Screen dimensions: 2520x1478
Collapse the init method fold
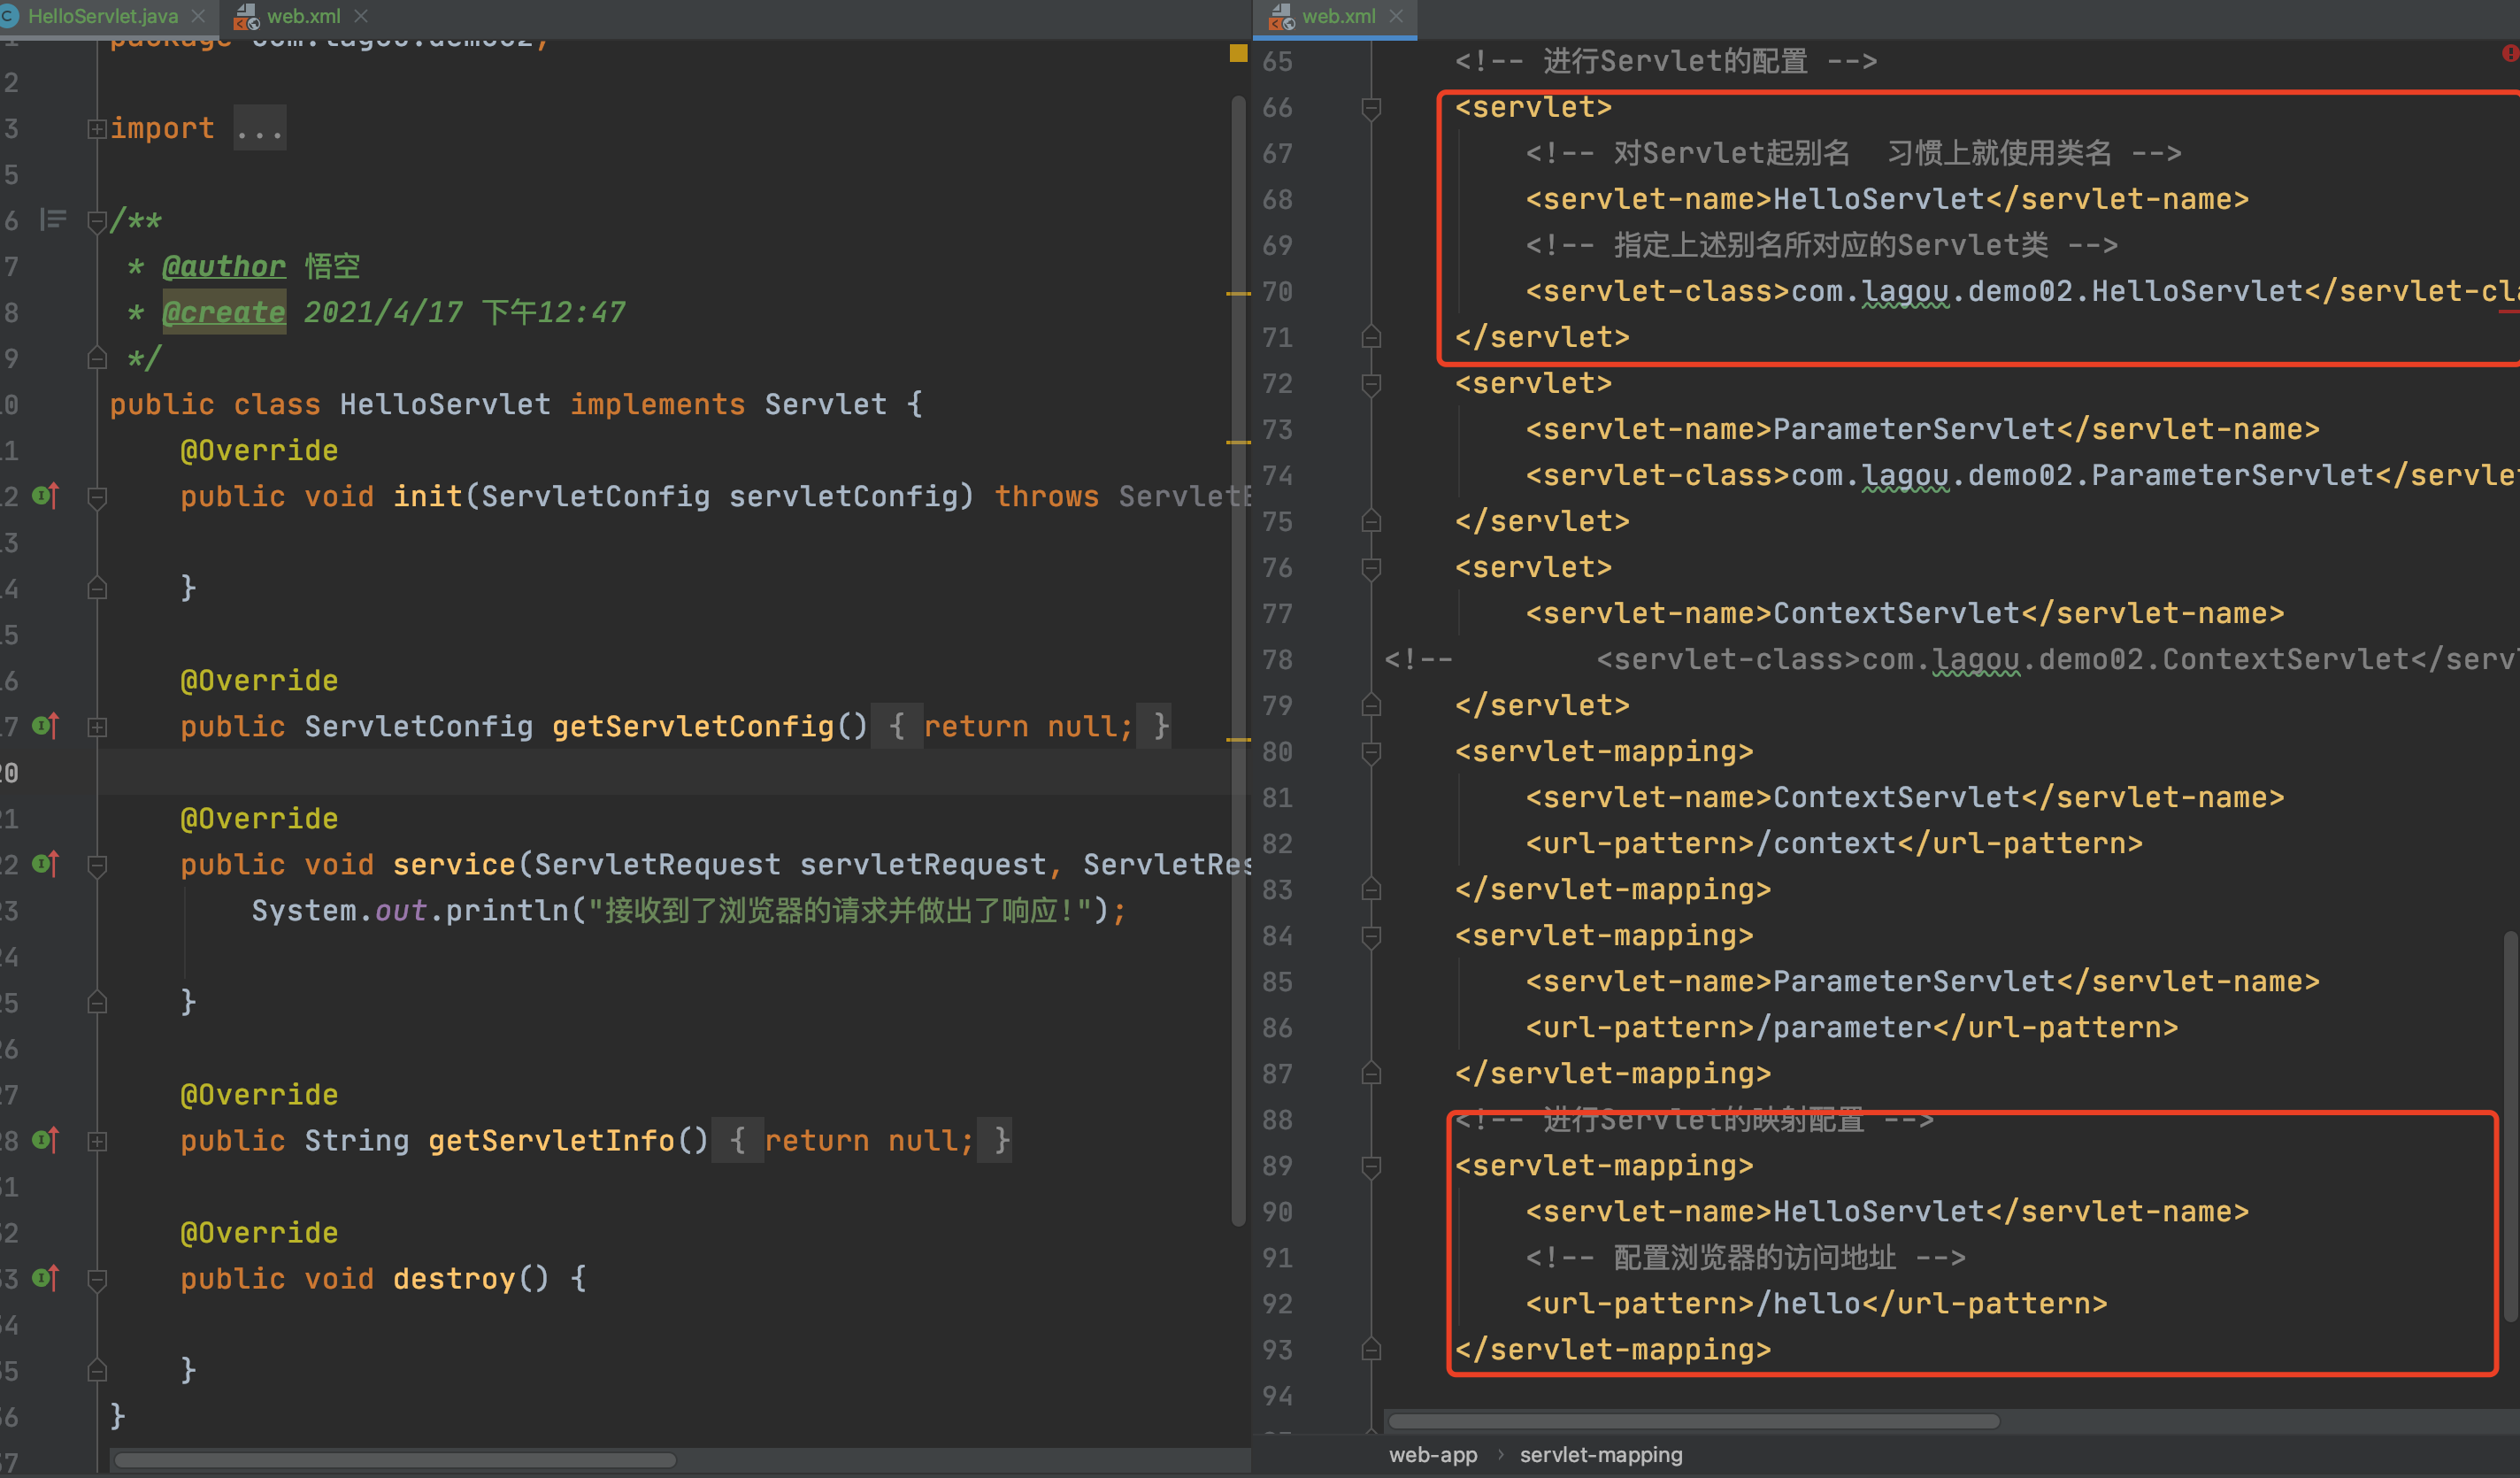(x=97, y=497)
